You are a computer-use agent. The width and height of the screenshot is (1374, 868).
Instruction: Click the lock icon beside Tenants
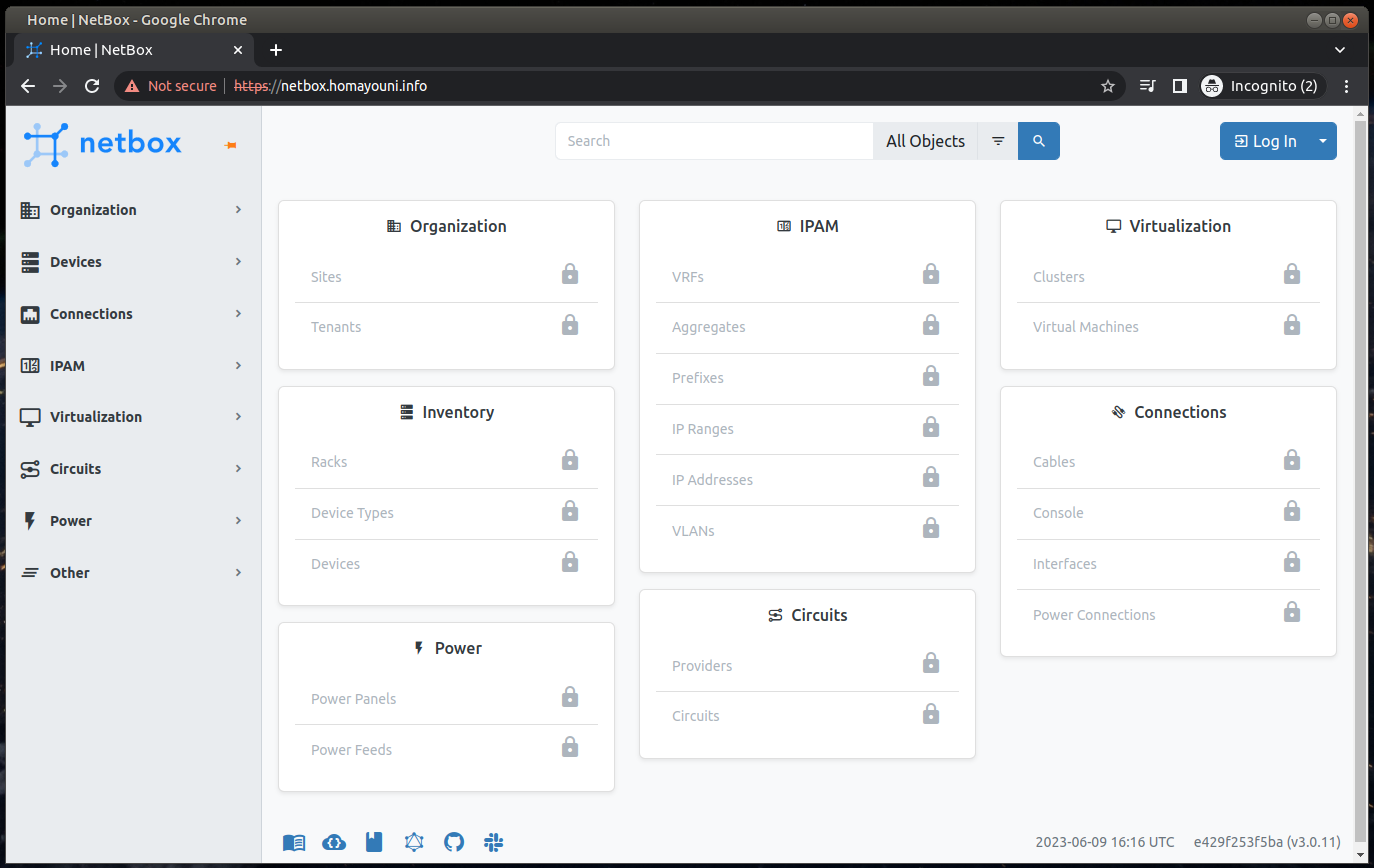click(570, 325)
